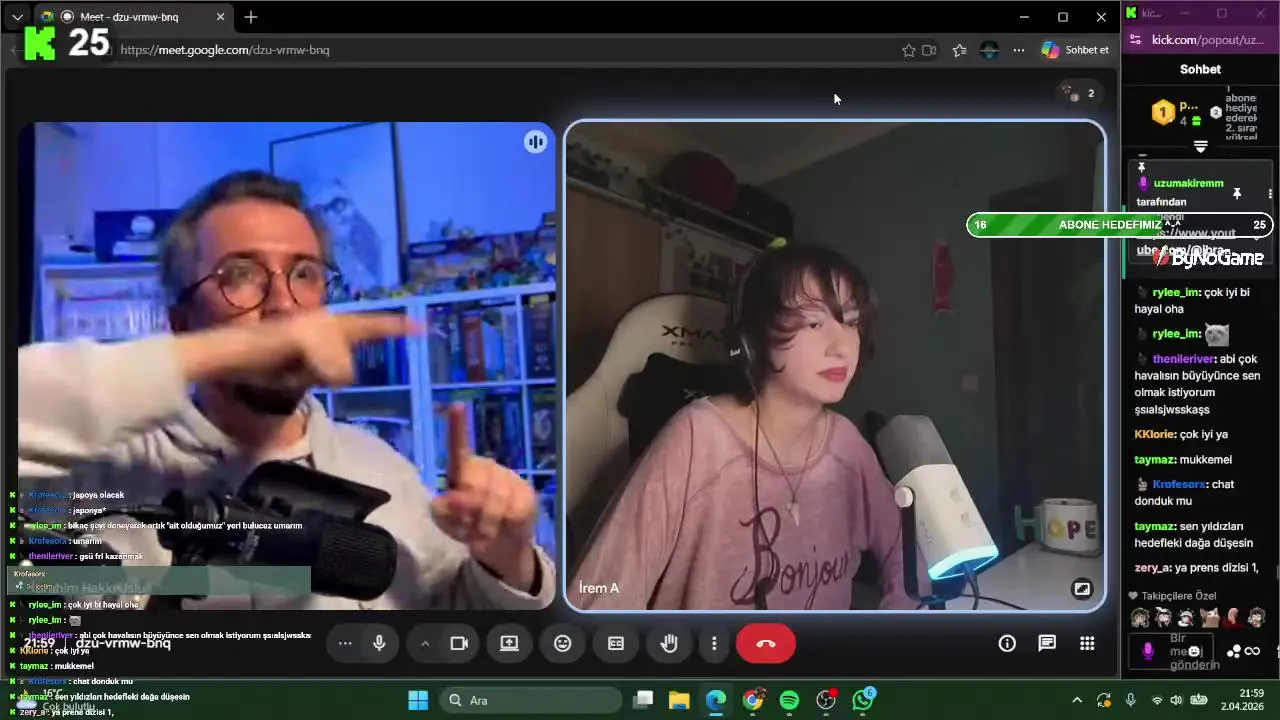Open browser profile avatar

click(990, 50)
